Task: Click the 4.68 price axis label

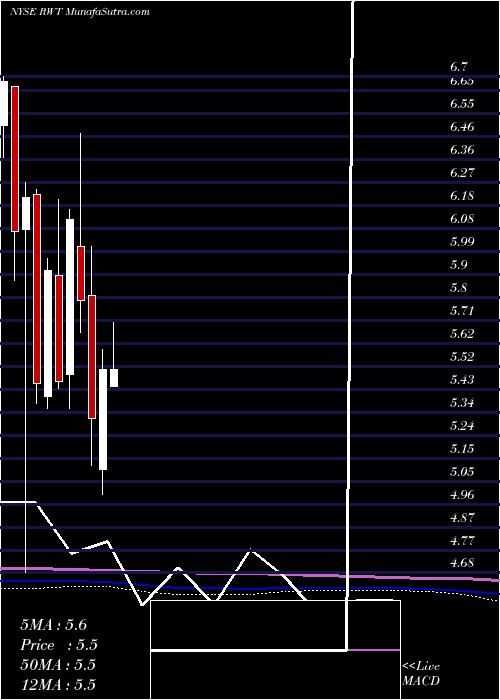Action: [461, 563]
